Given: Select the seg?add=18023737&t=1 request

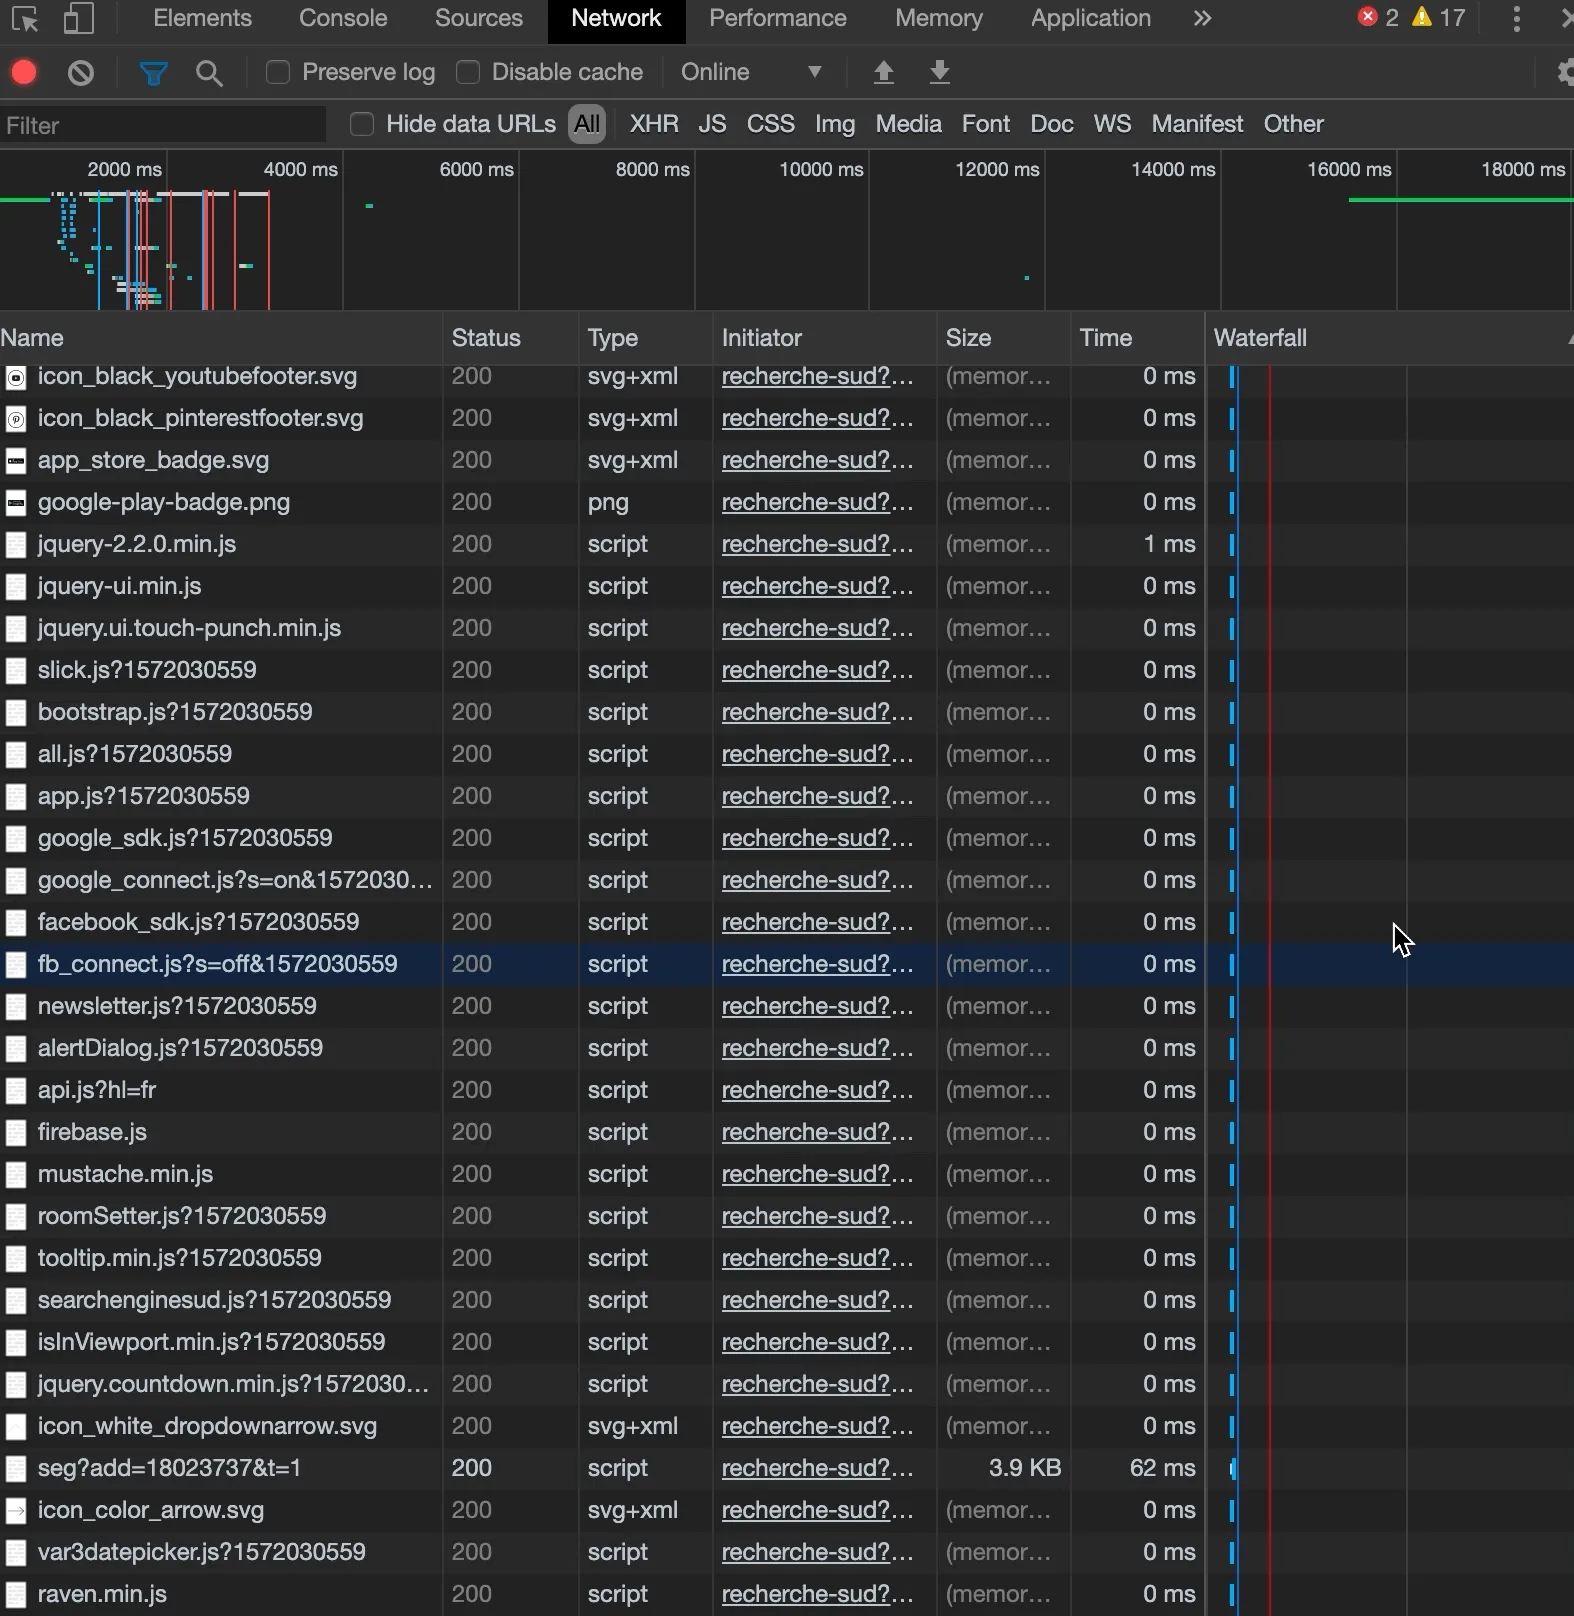Looking at the screenshot, I should (x=787, y=1468).
